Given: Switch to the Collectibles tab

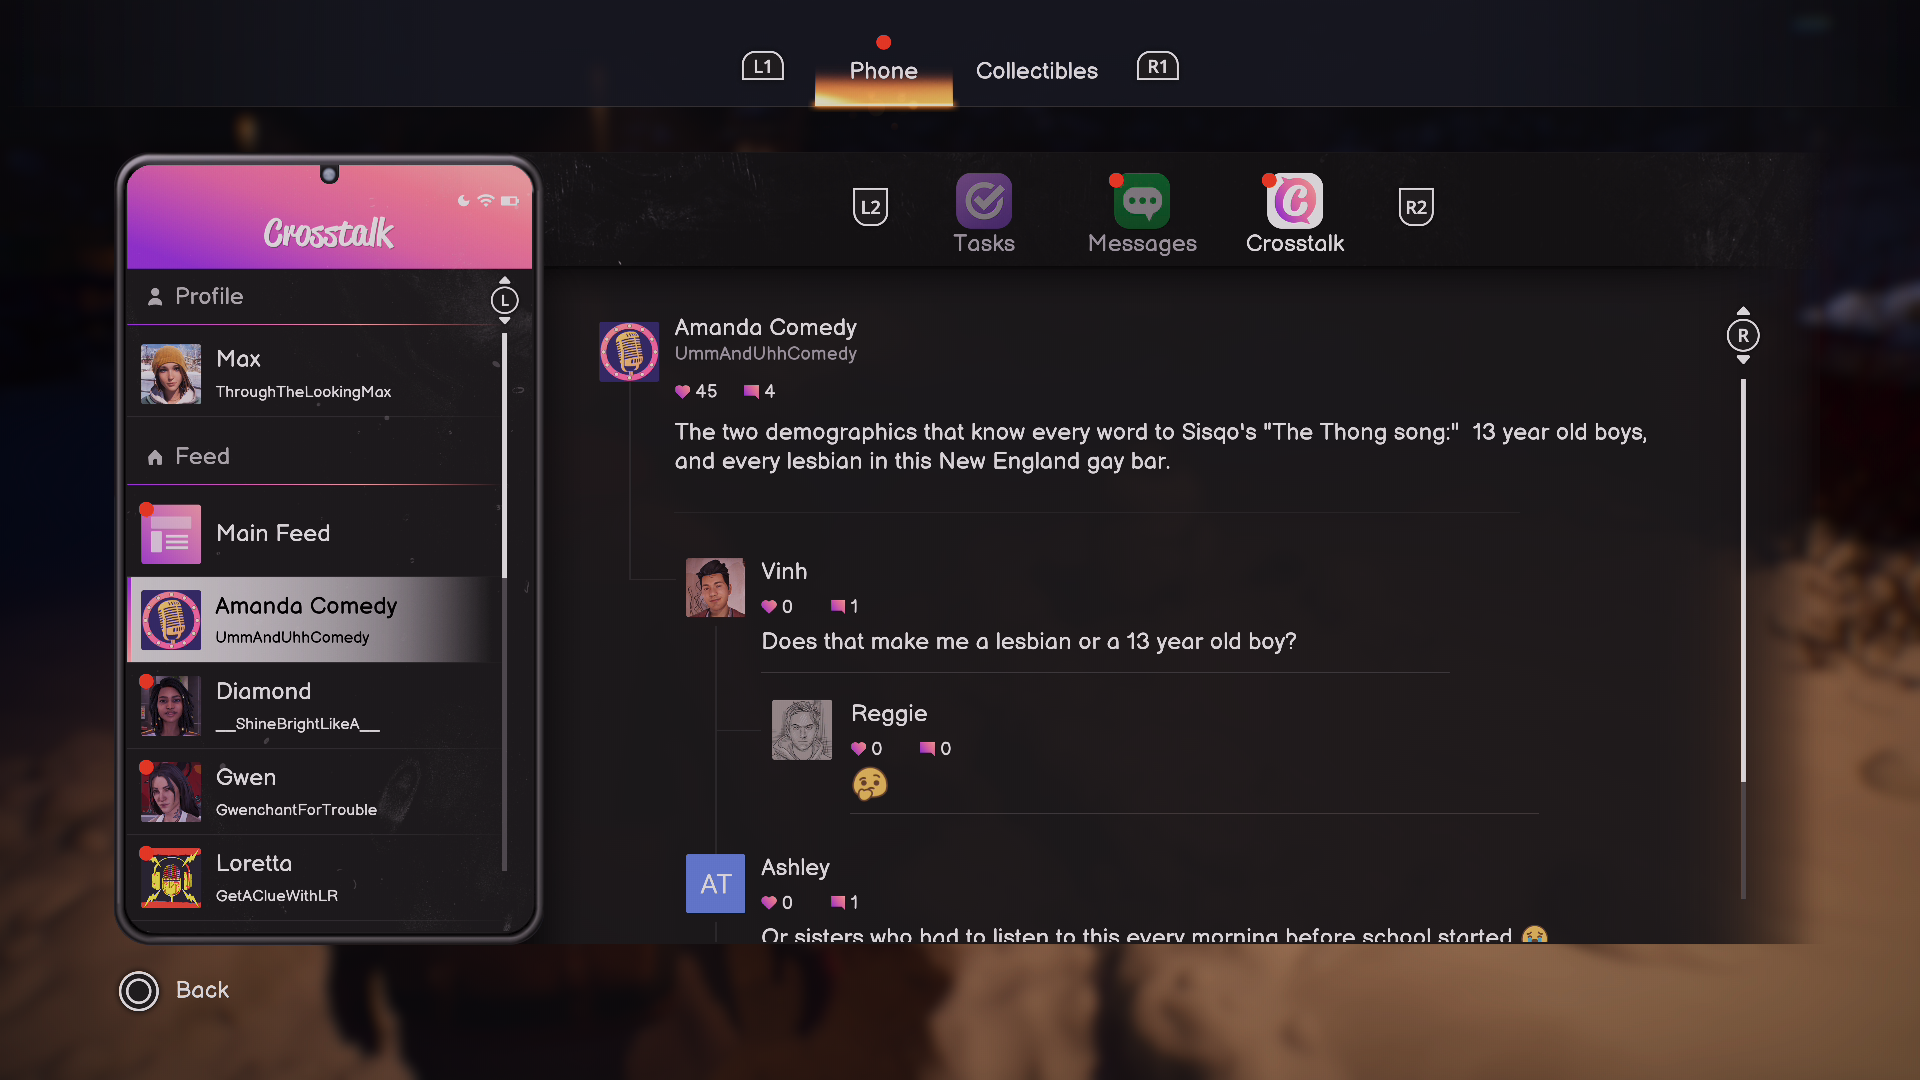Looking at the screenshot, I should 1036,71.
